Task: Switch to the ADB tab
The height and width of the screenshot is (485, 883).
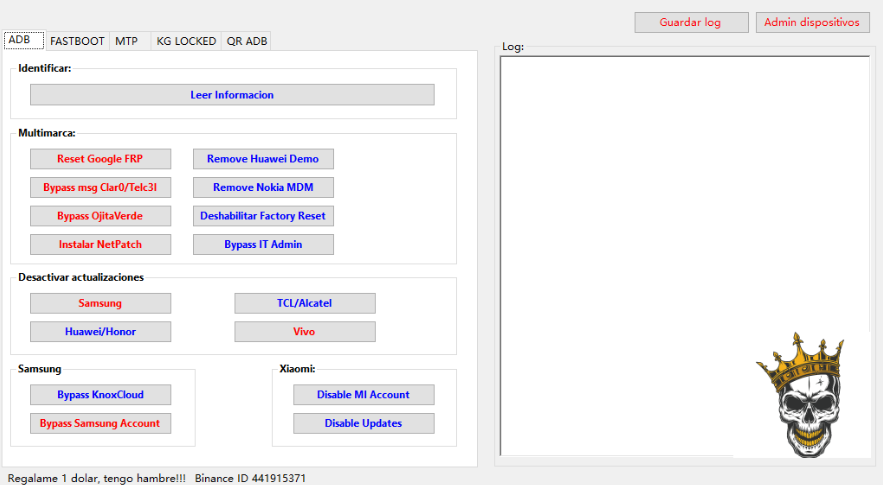Action: (24, 40)
